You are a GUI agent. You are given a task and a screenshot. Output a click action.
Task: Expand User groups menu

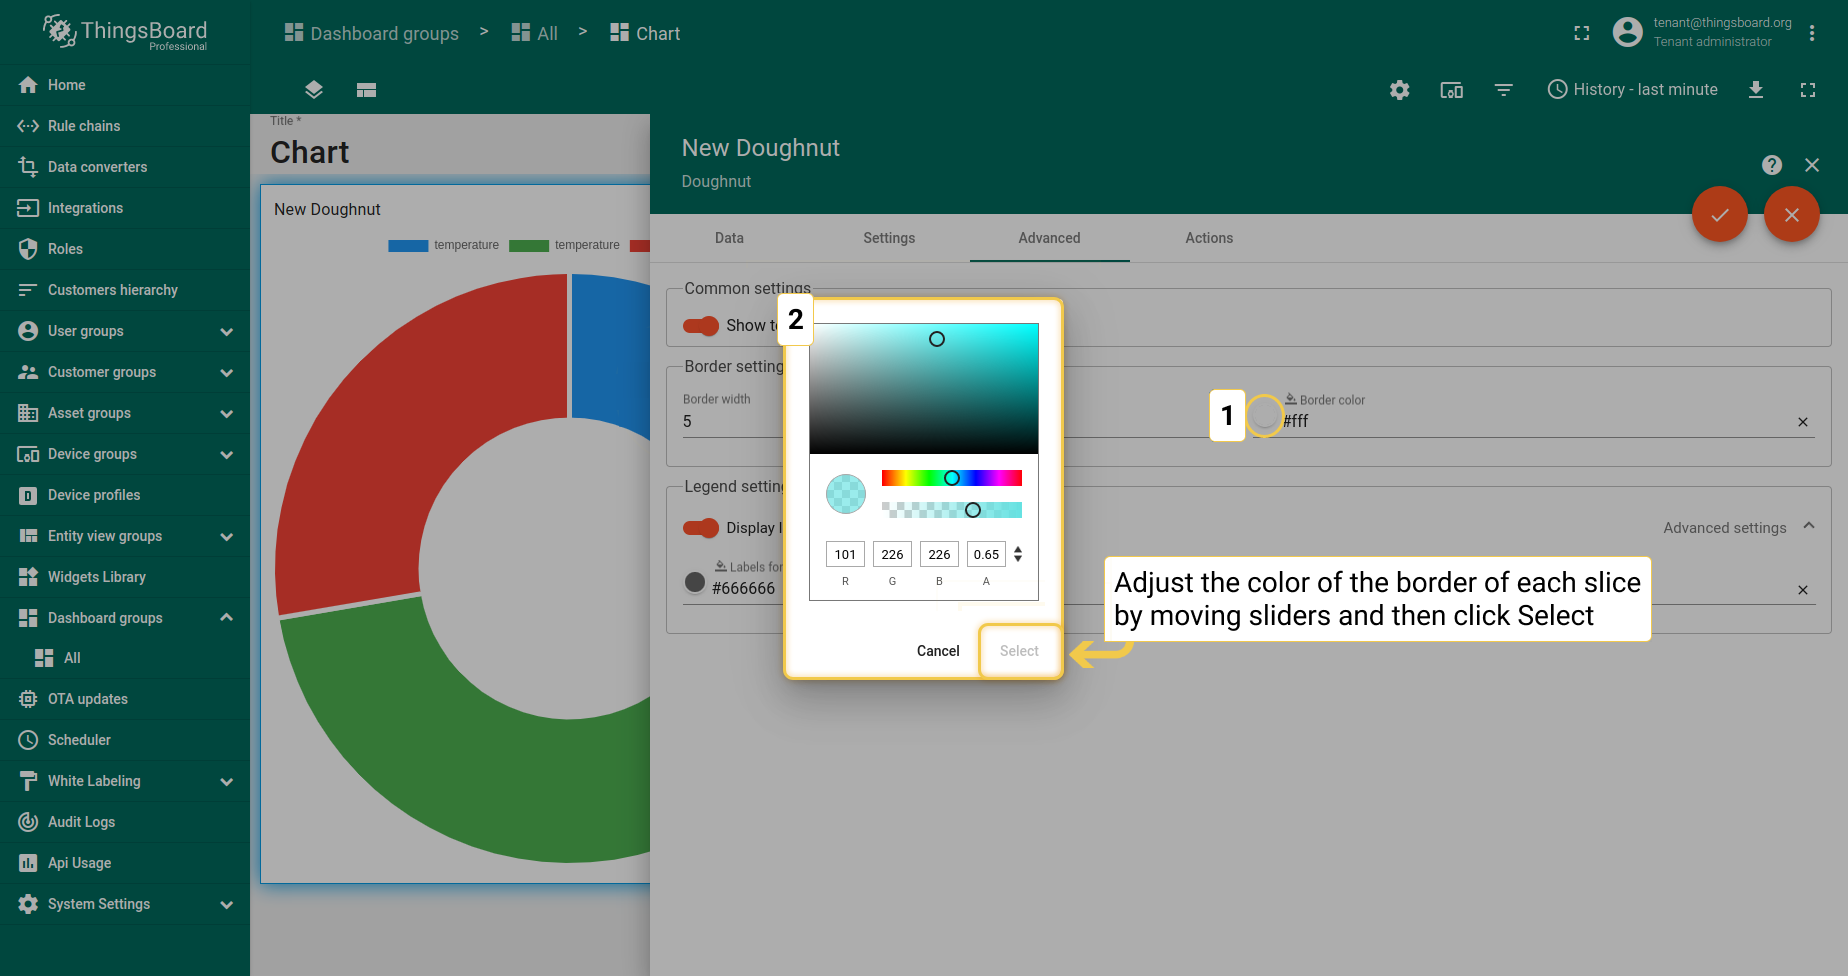coord(226,332)
